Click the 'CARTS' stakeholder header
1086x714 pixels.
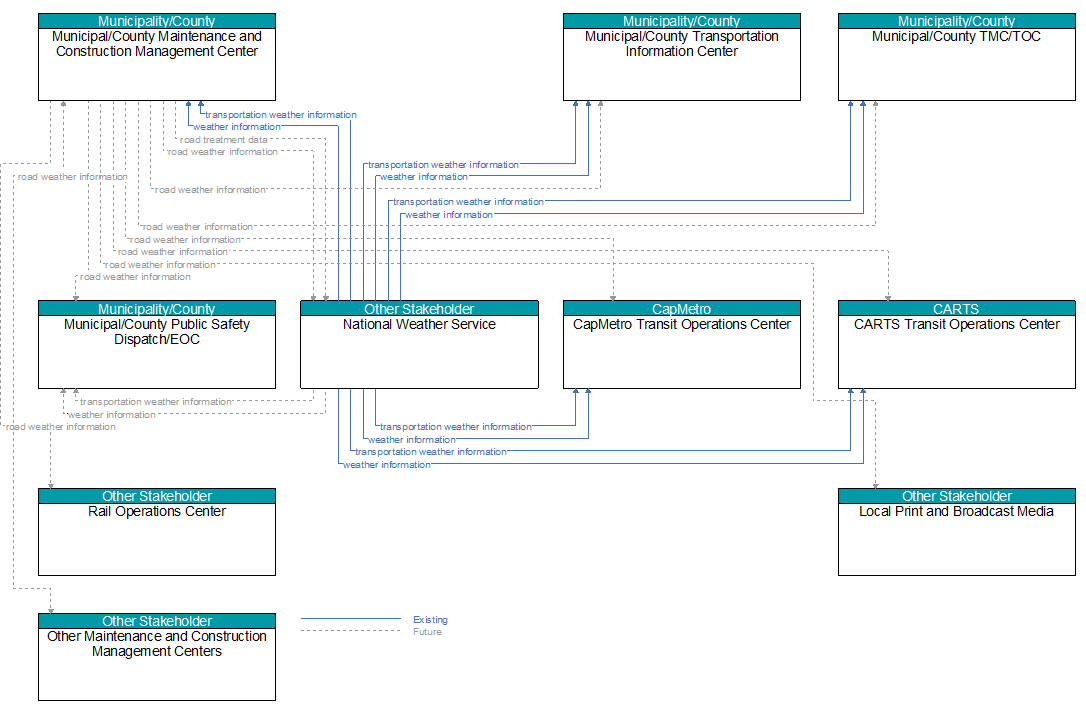tap(956, 309)
